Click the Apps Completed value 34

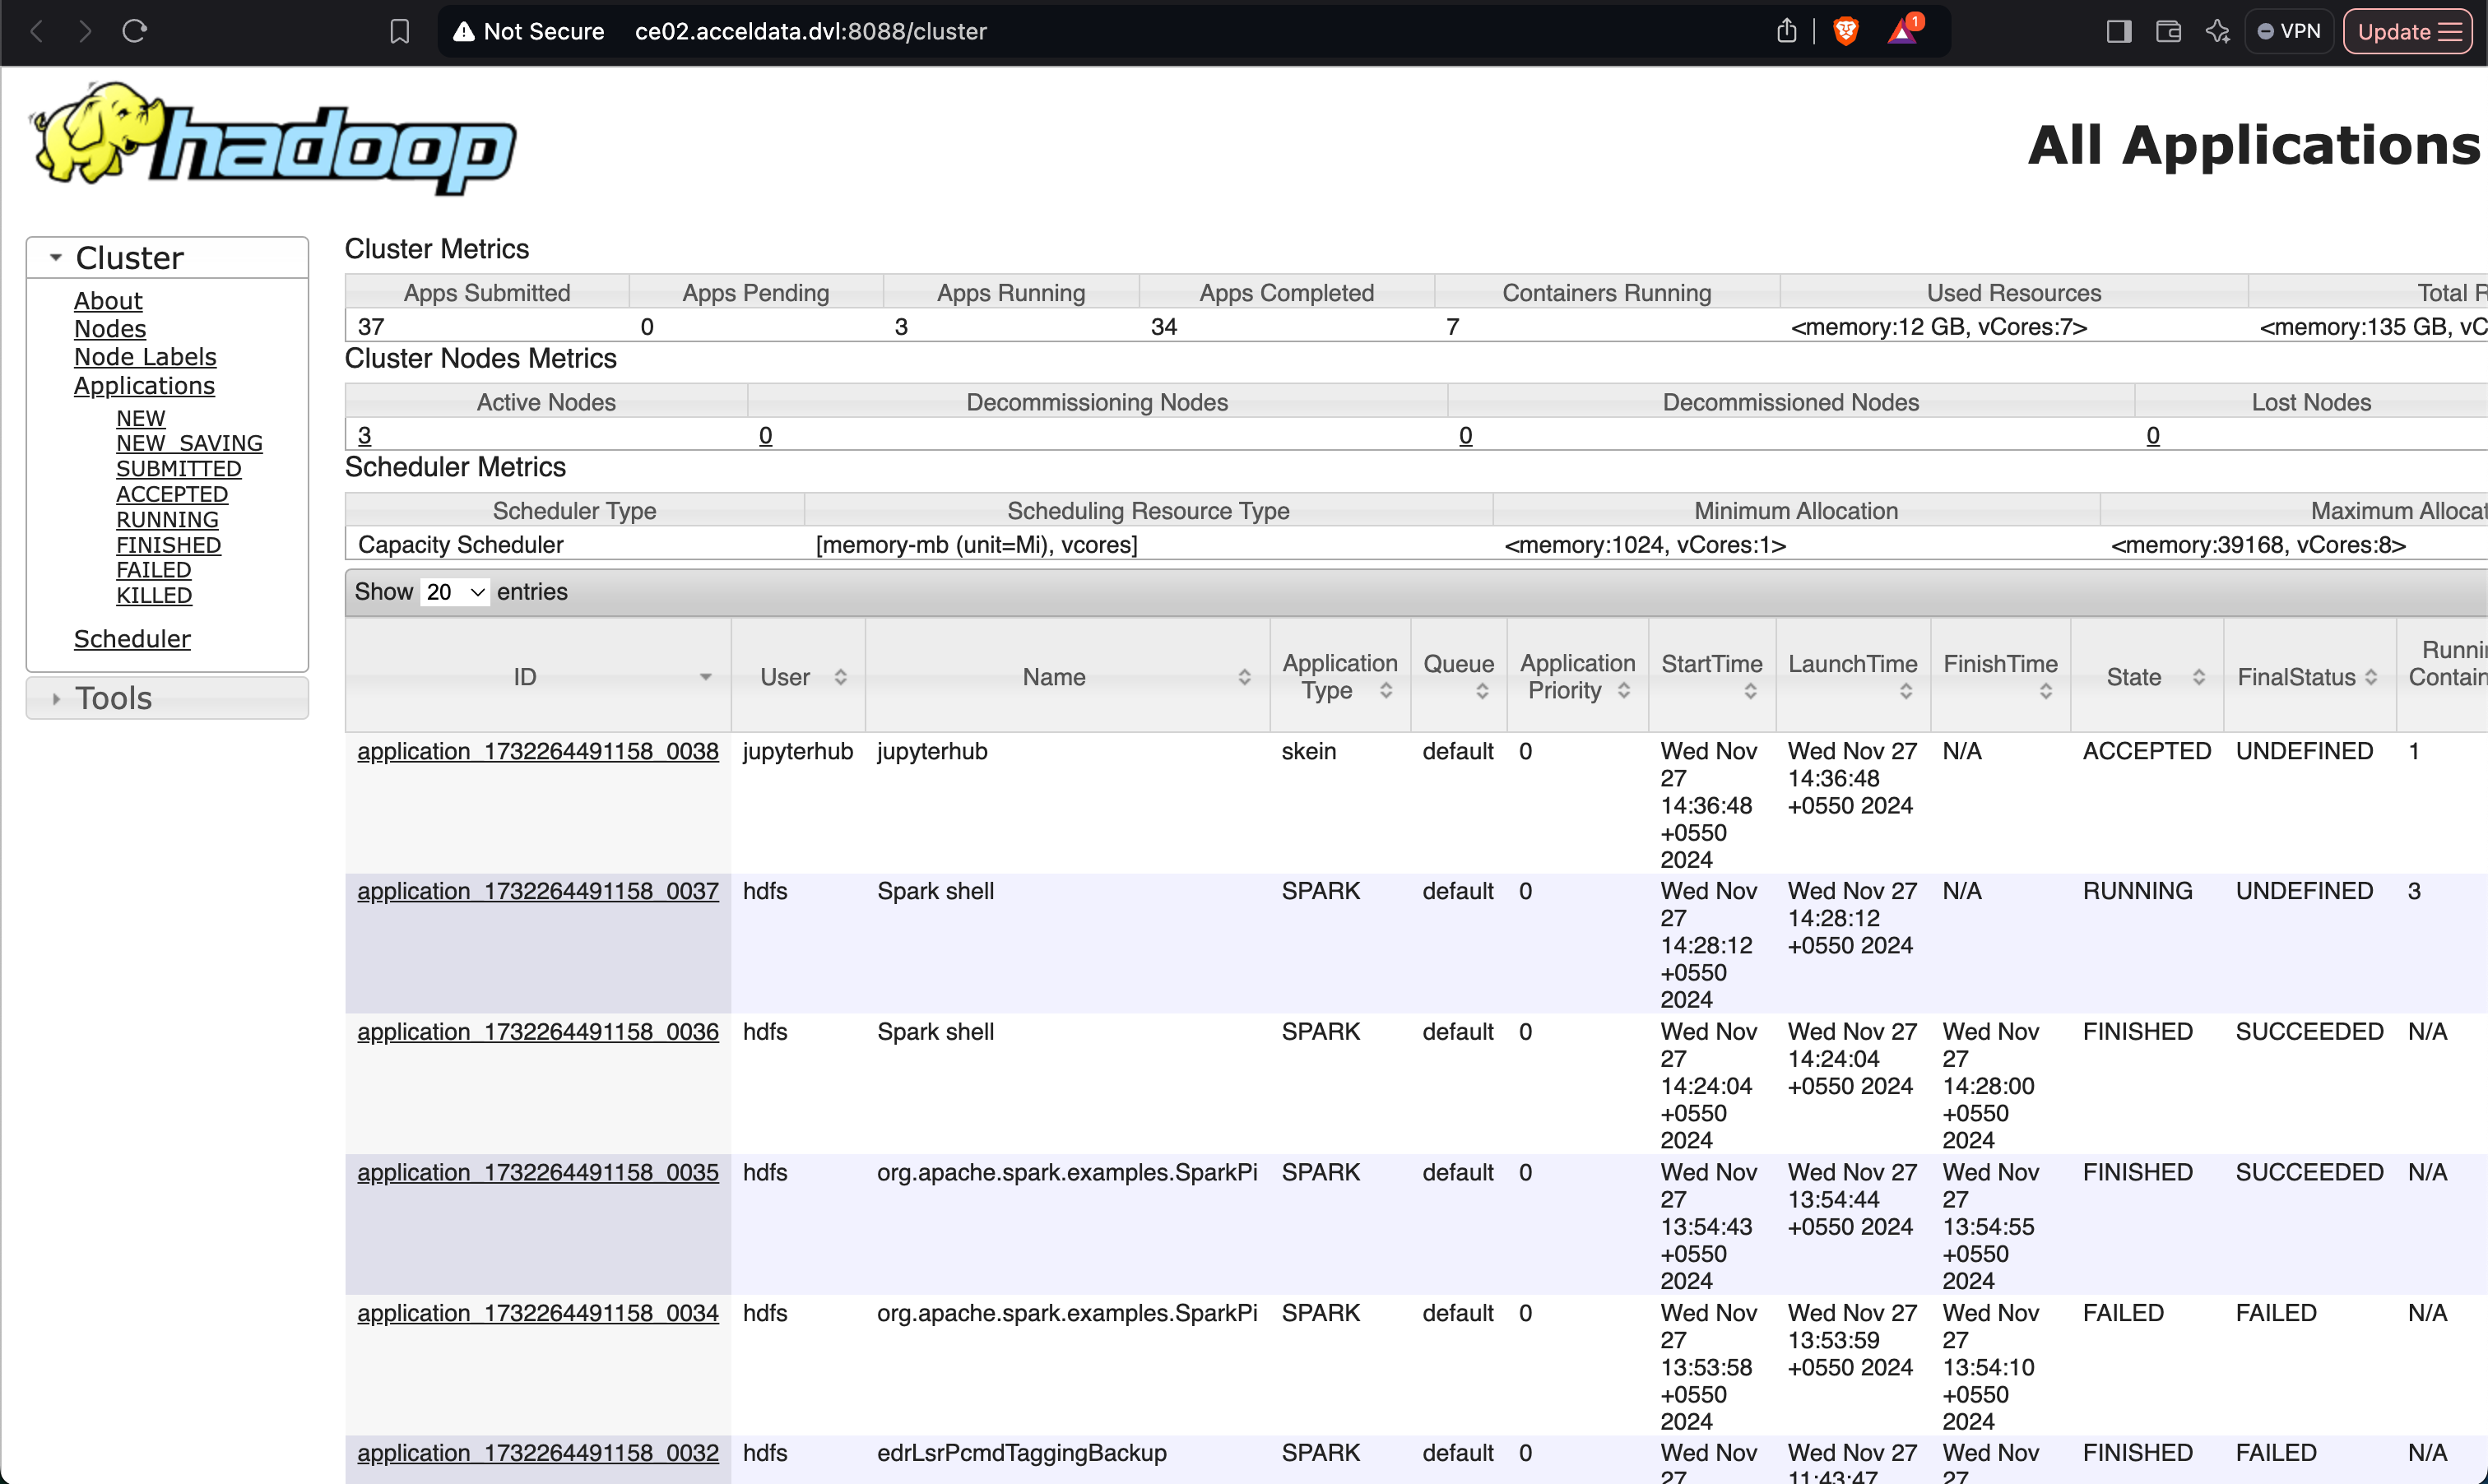(1164, 327)
